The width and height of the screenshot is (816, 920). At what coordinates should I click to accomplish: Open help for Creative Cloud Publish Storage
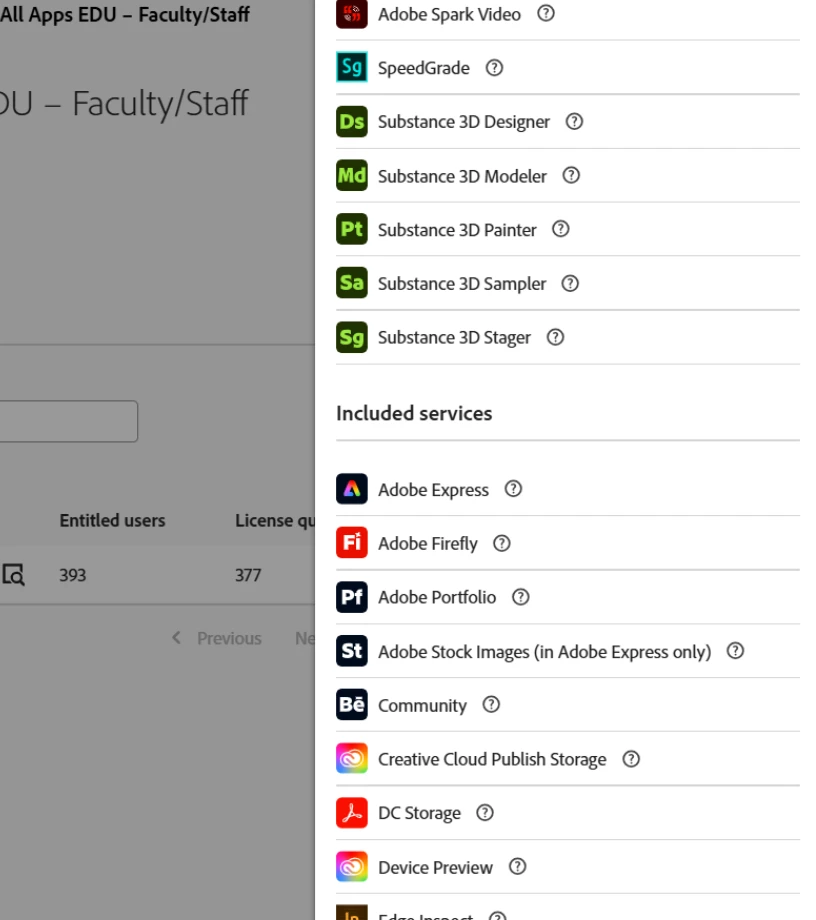click(x=631, y=759)
